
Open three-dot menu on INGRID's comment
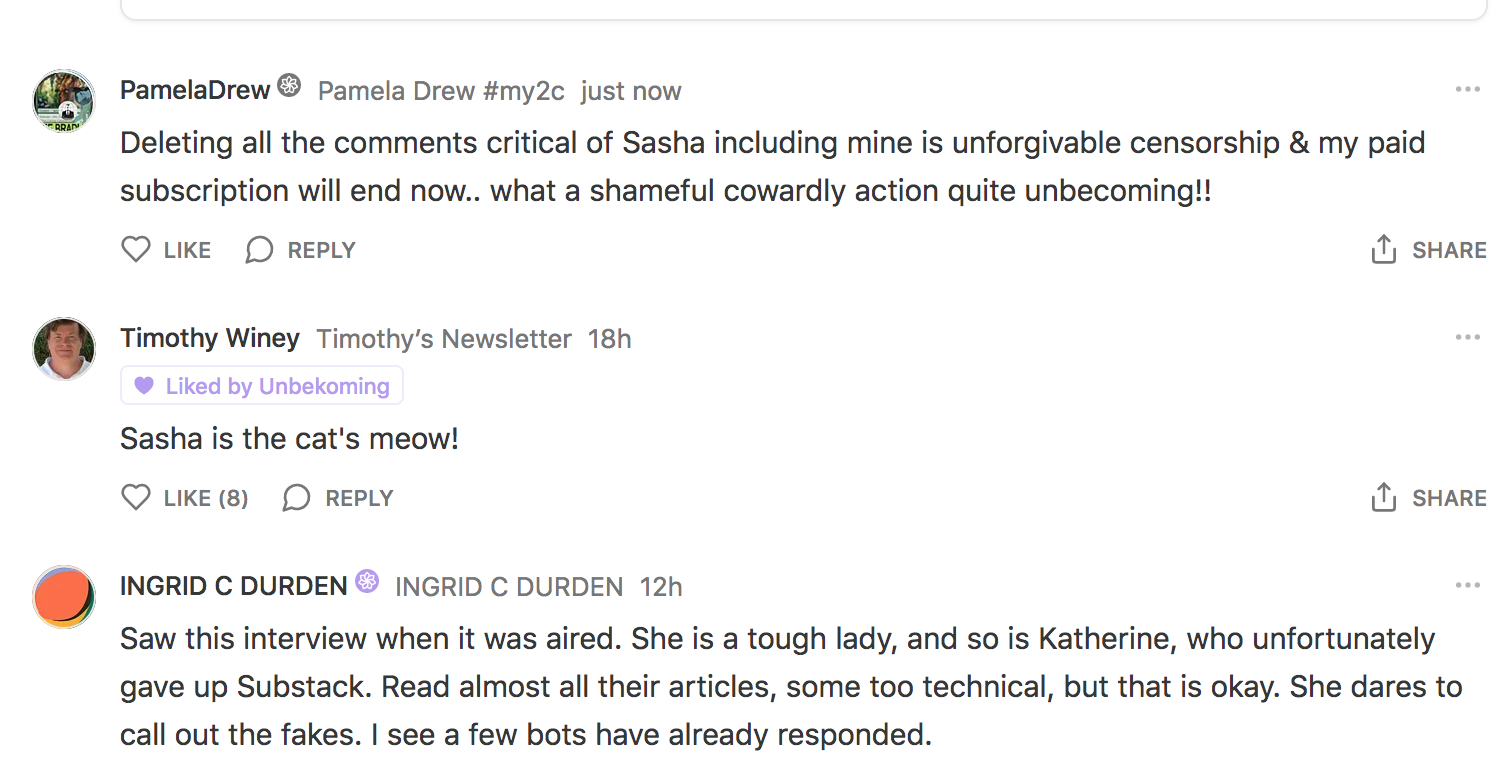(x=1467, y=586)
